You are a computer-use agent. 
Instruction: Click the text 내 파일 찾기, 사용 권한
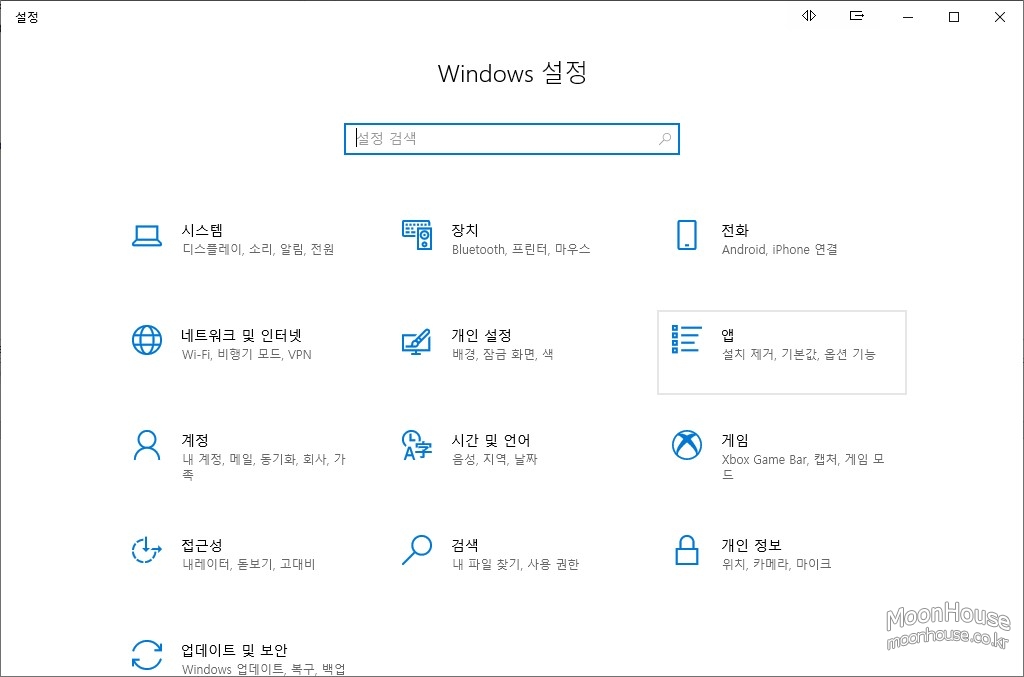515,563
